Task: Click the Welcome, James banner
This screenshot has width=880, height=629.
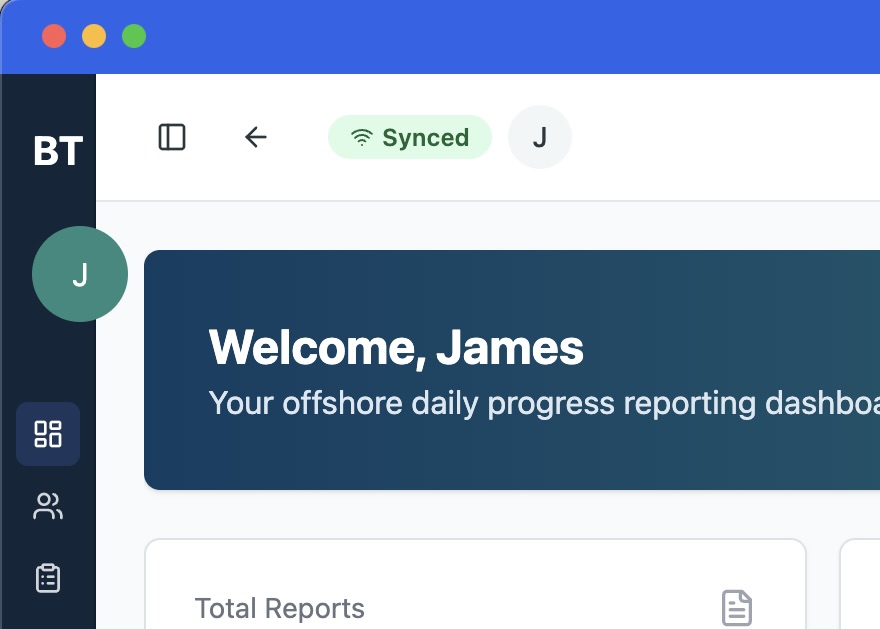Action: 513,369
